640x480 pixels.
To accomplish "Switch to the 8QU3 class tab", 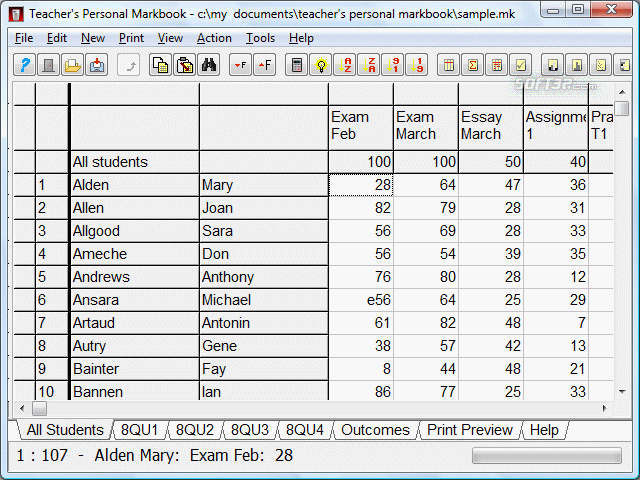I will click(250, 430).
